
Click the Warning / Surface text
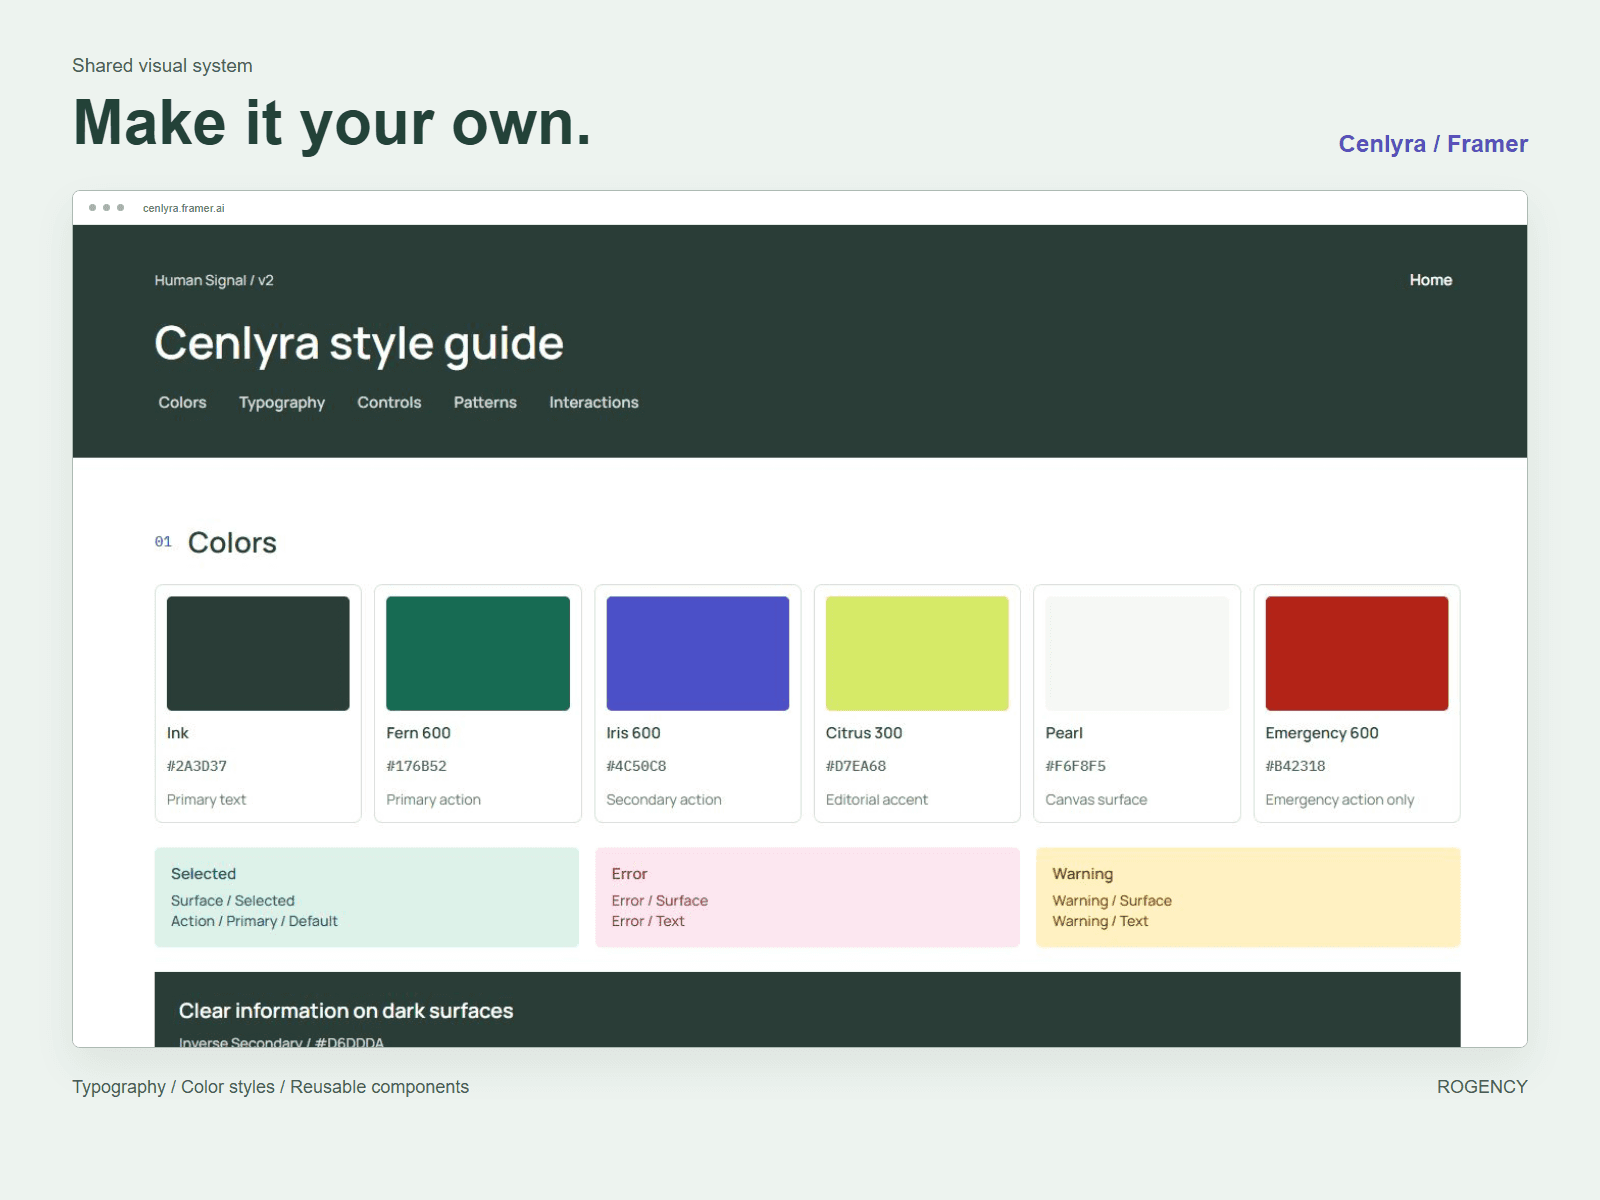point(1112,901)
